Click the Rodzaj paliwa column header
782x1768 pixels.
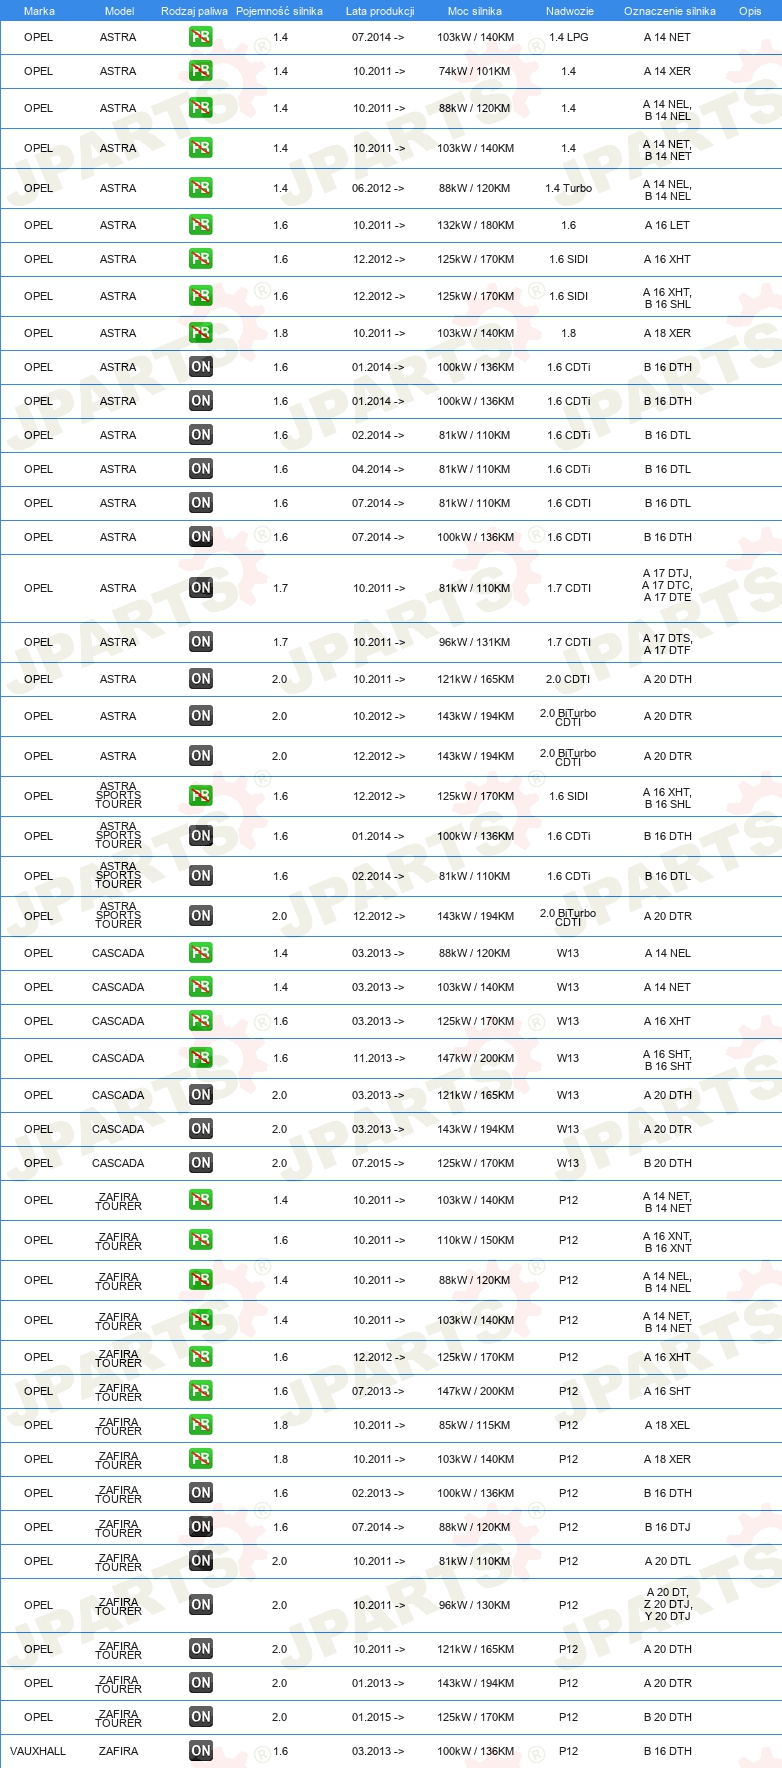tap(194, 11)
